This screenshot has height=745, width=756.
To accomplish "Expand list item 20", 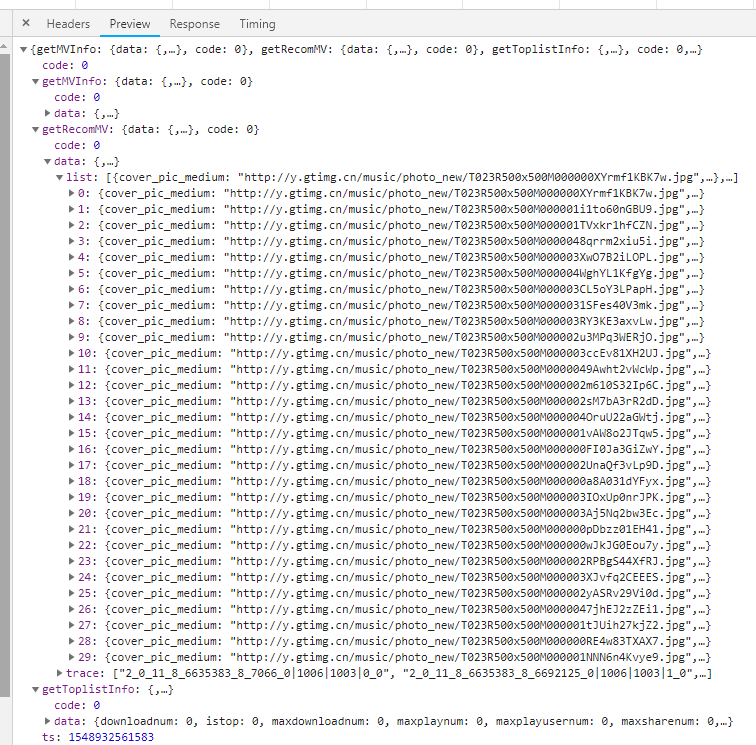I will click(x=71, y=513).
